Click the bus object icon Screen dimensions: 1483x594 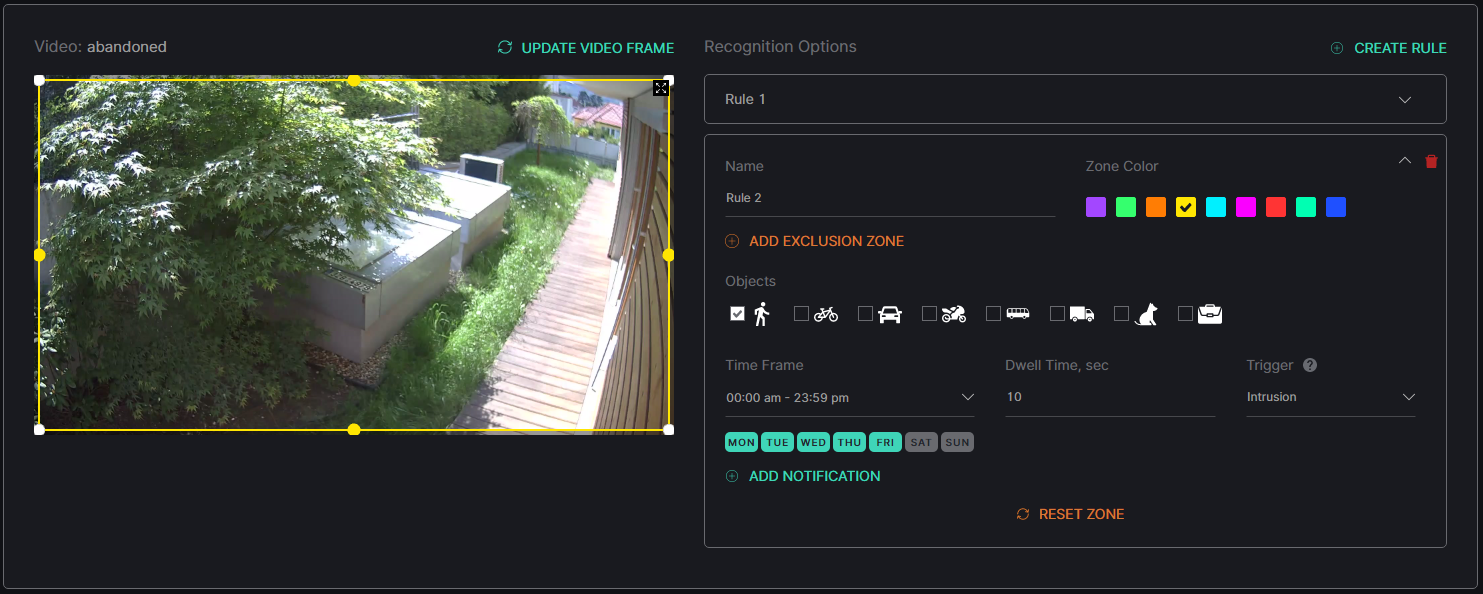(x=1018, y=314)
